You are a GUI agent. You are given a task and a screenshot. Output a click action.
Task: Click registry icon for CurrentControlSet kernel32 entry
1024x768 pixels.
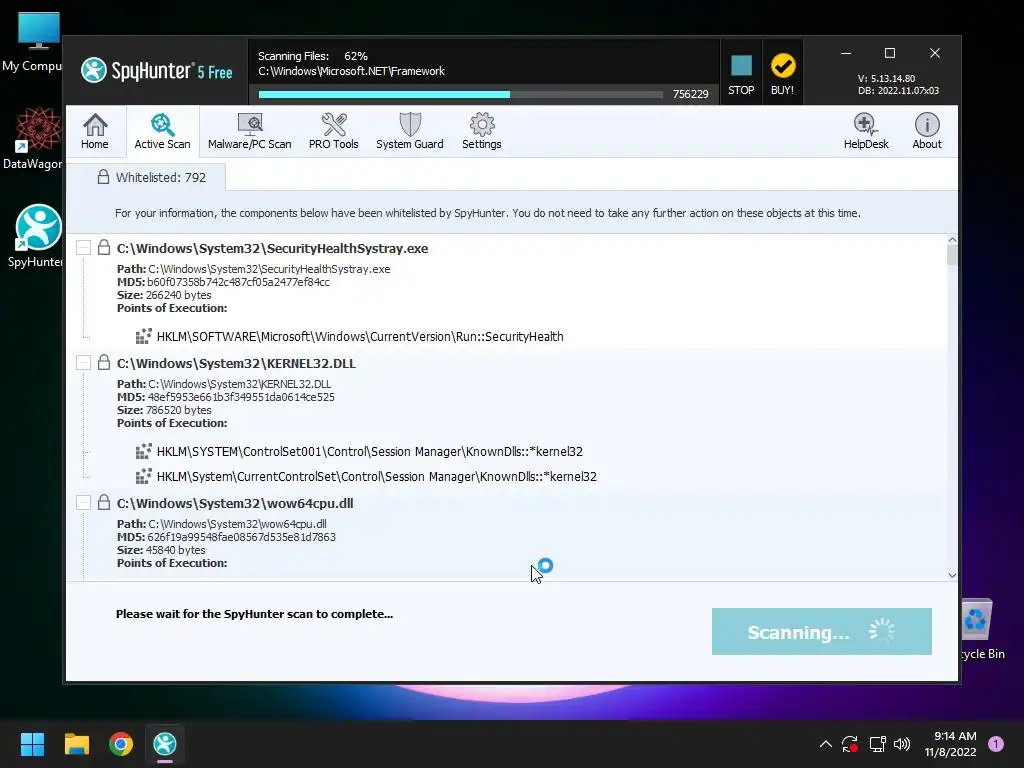[x=144, y=476]
